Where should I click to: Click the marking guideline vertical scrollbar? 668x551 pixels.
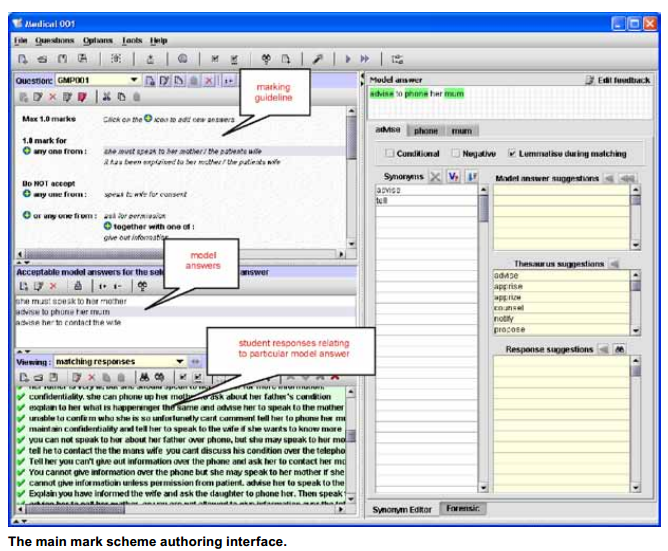click(351, 177)
